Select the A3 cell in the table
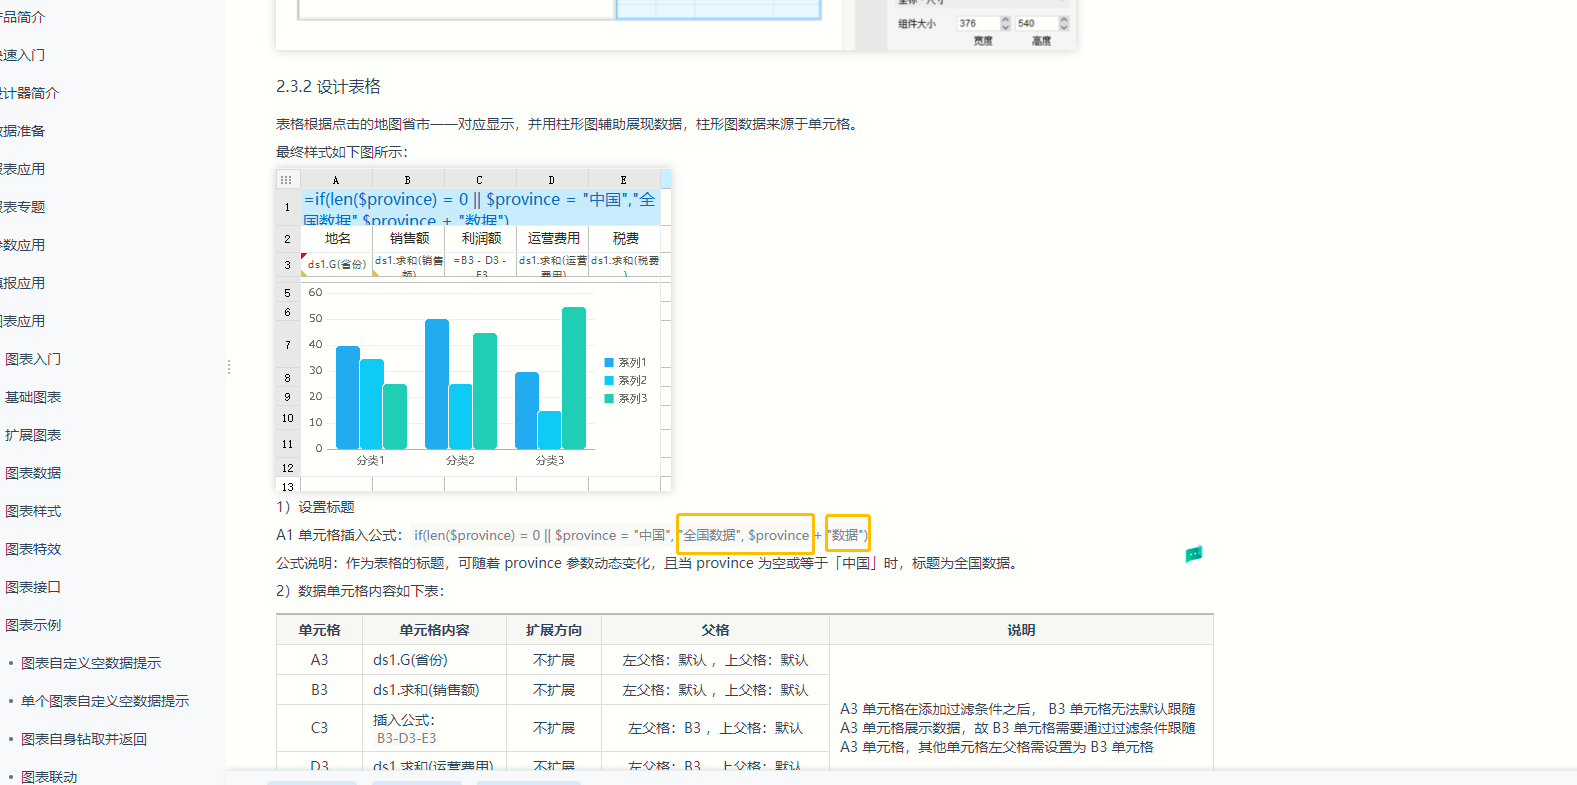The width and height of the screenshot is (1577, 785). click(x=319, y=660)
